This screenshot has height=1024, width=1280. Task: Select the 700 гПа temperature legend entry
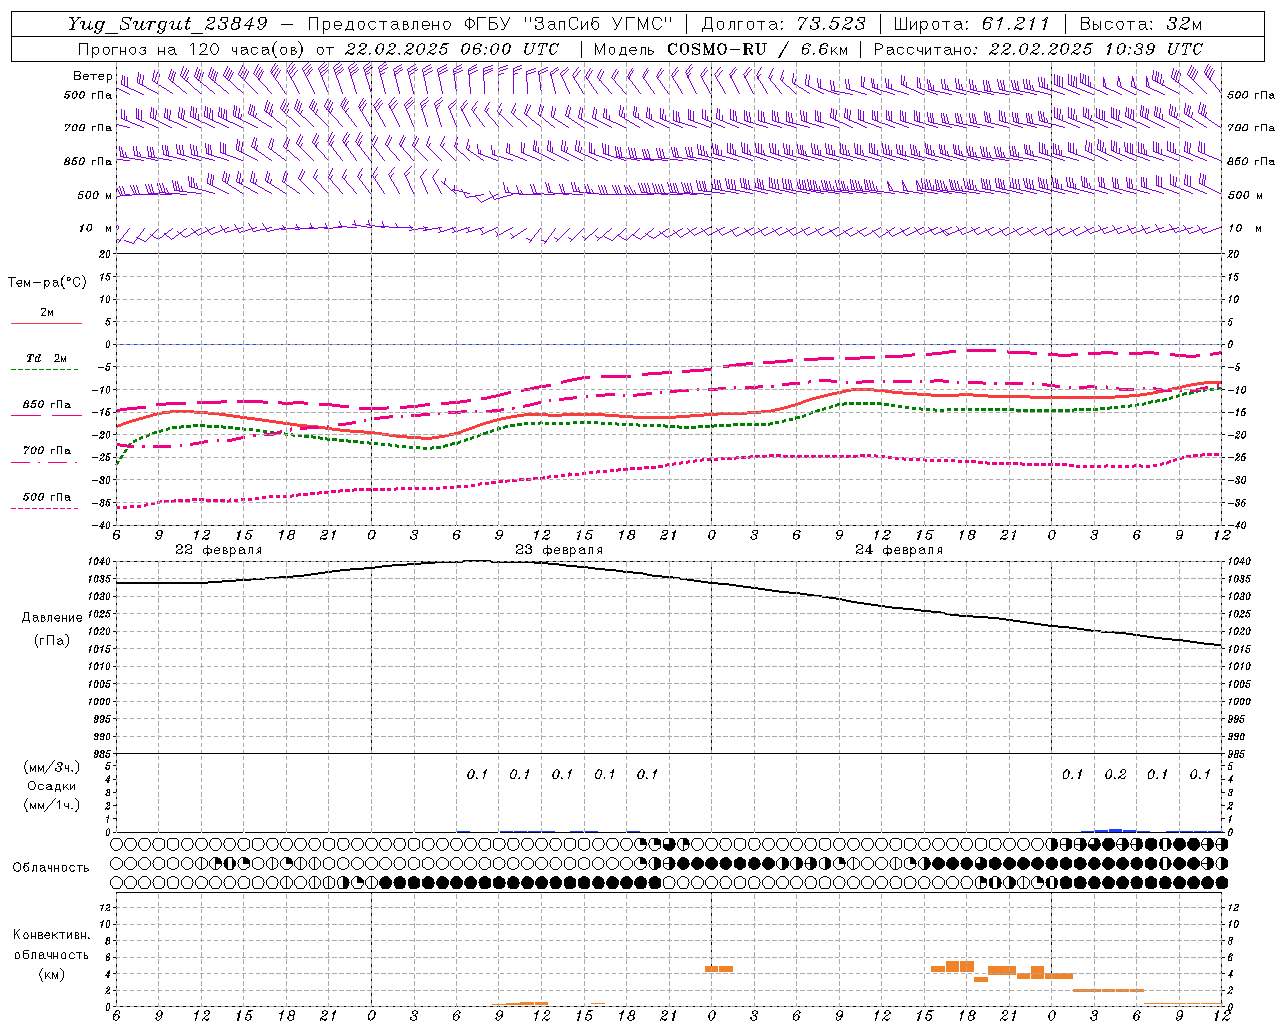coord(47,451)
